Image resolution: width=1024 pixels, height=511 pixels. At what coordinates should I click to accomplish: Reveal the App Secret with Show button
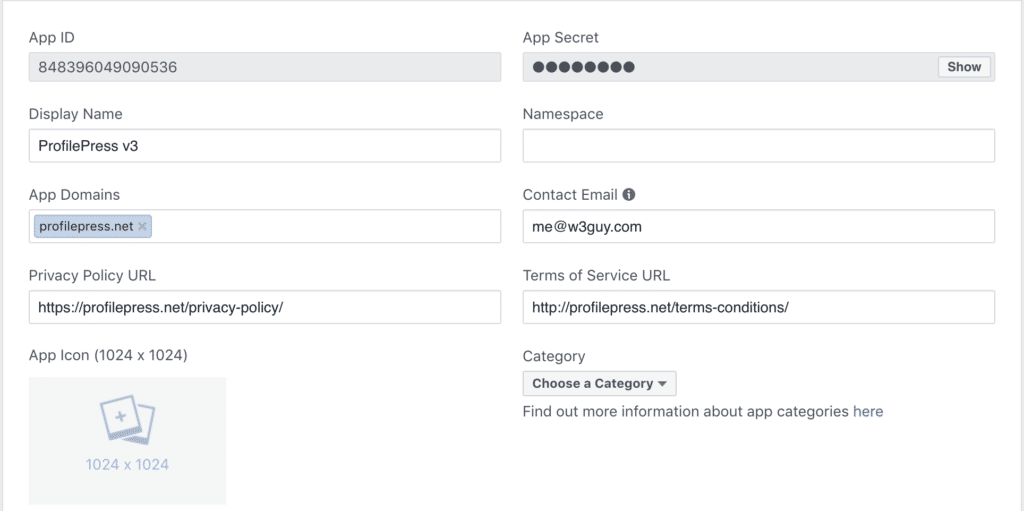964,67
